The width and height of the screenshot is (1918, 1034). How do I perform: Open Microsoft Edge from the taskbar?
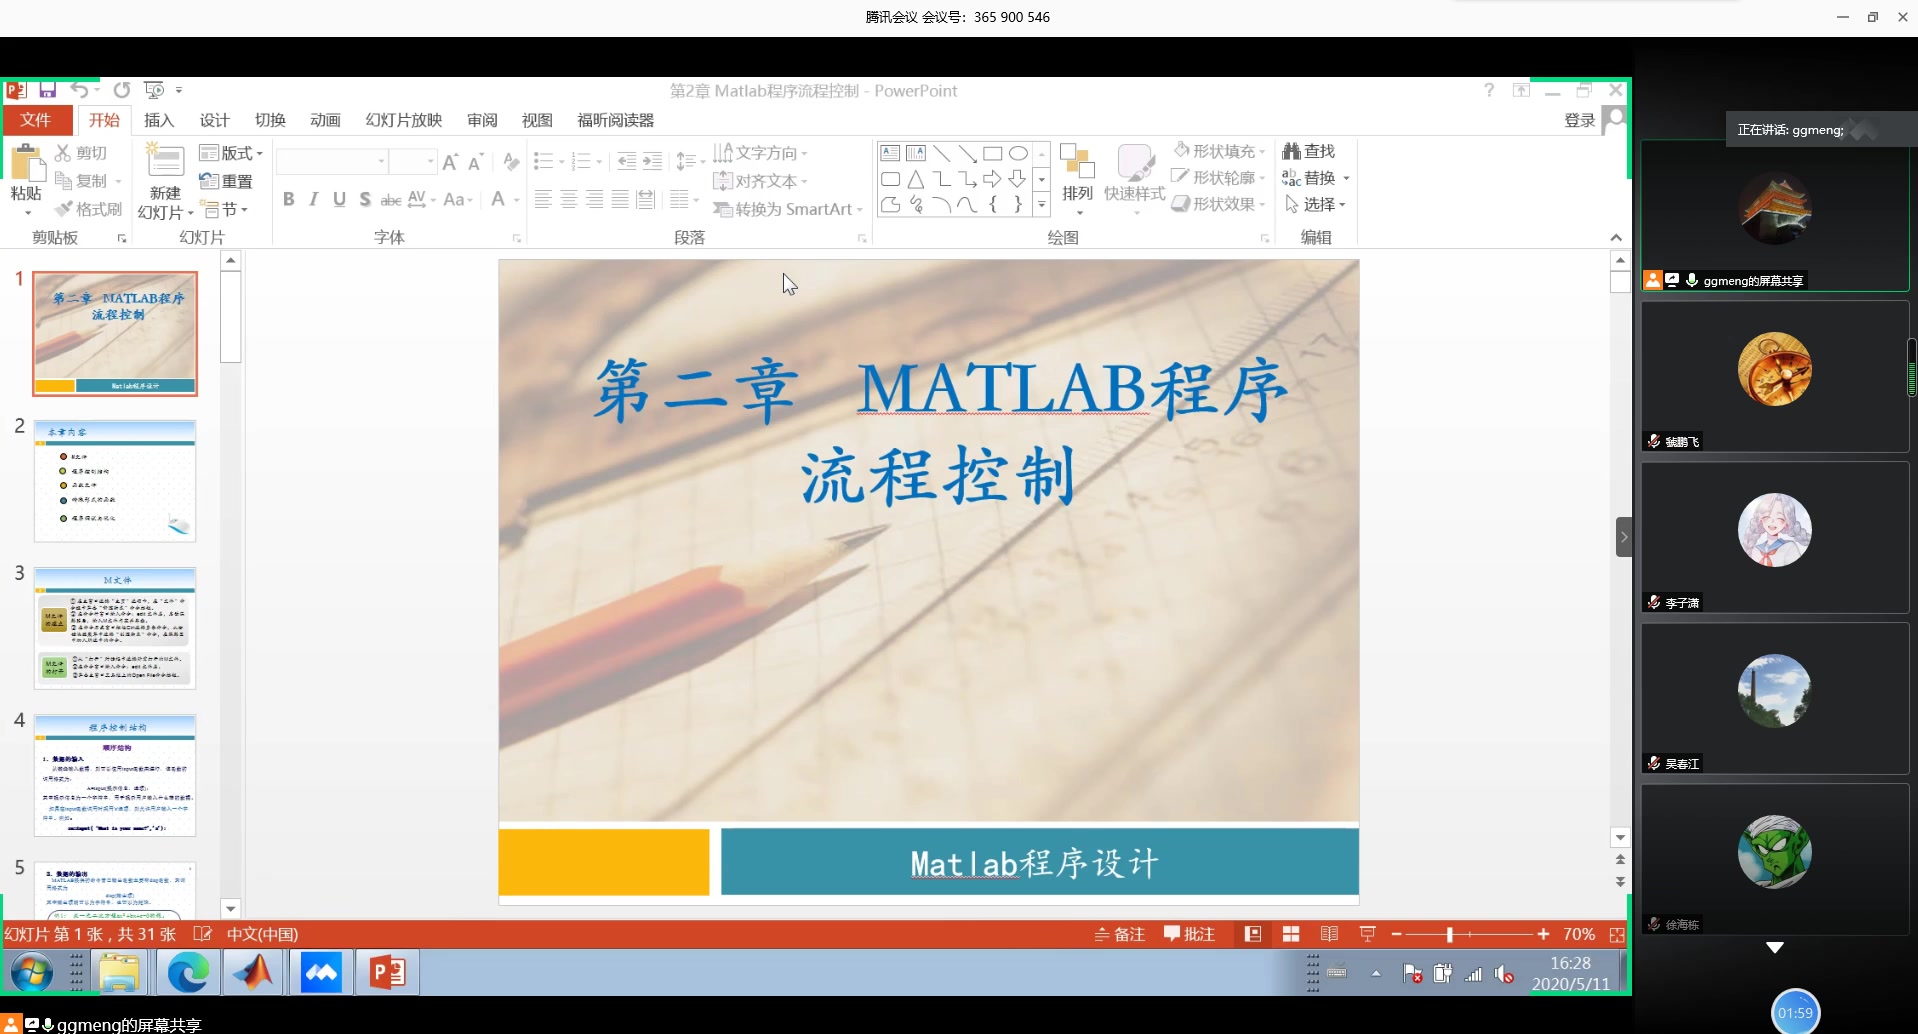[188, 972]
